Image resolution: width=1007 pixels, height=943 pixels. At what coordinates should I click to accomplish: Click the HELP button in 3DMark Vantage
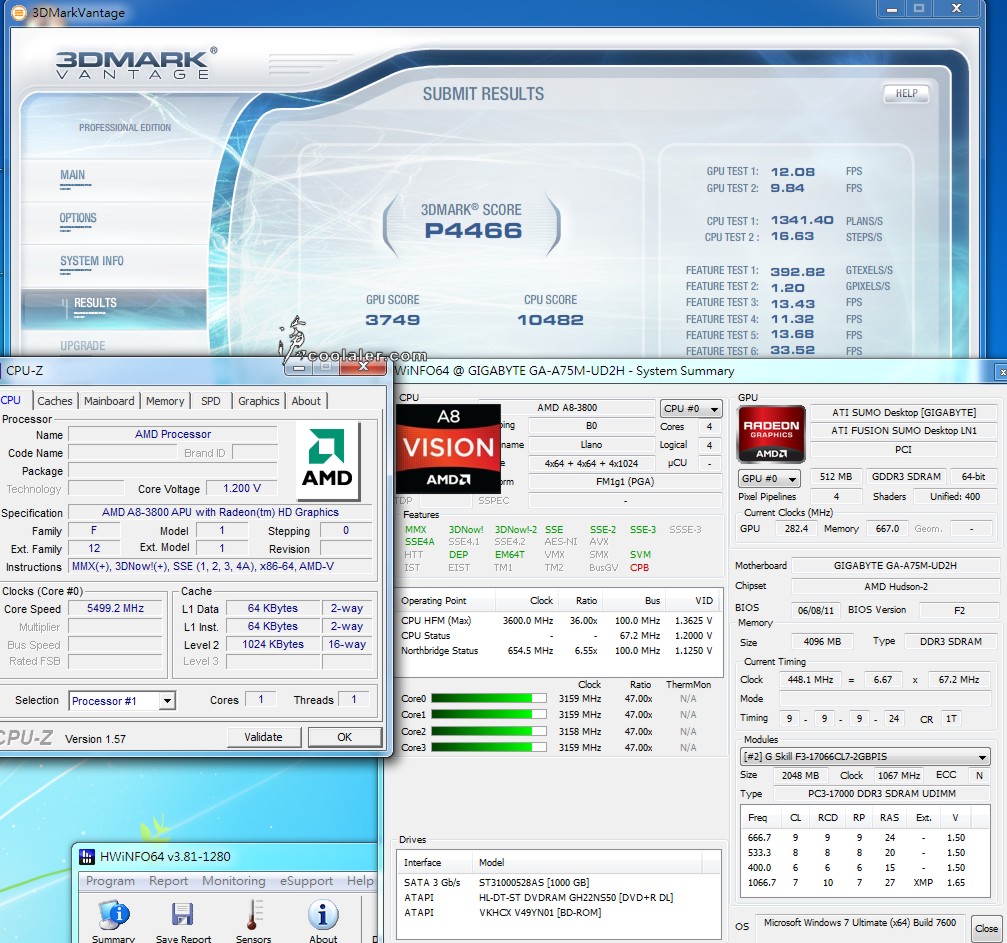pyautogui.click(x=906, y=93)
